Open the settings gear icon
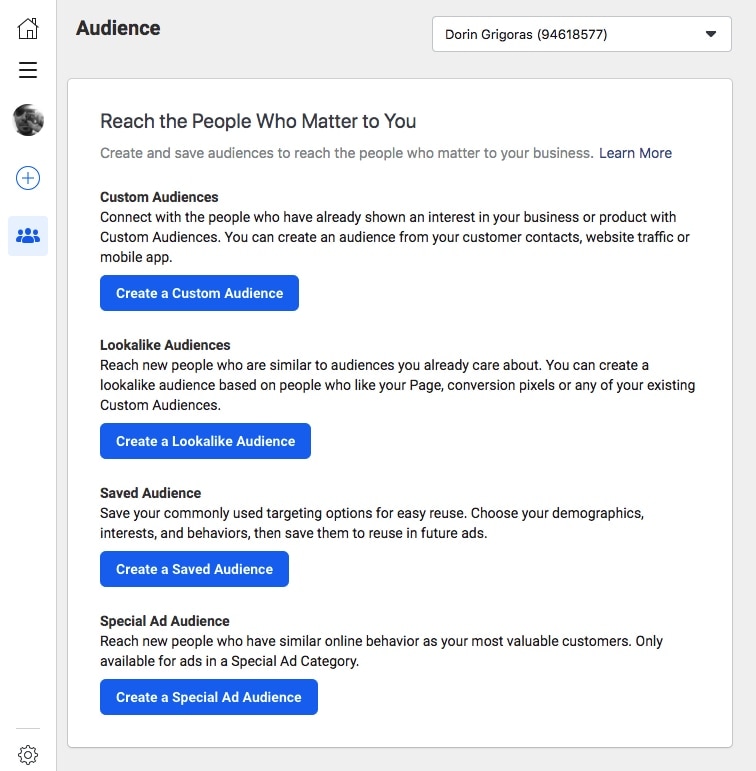This screenshot has width=756, height=771. tap(28, 755)
